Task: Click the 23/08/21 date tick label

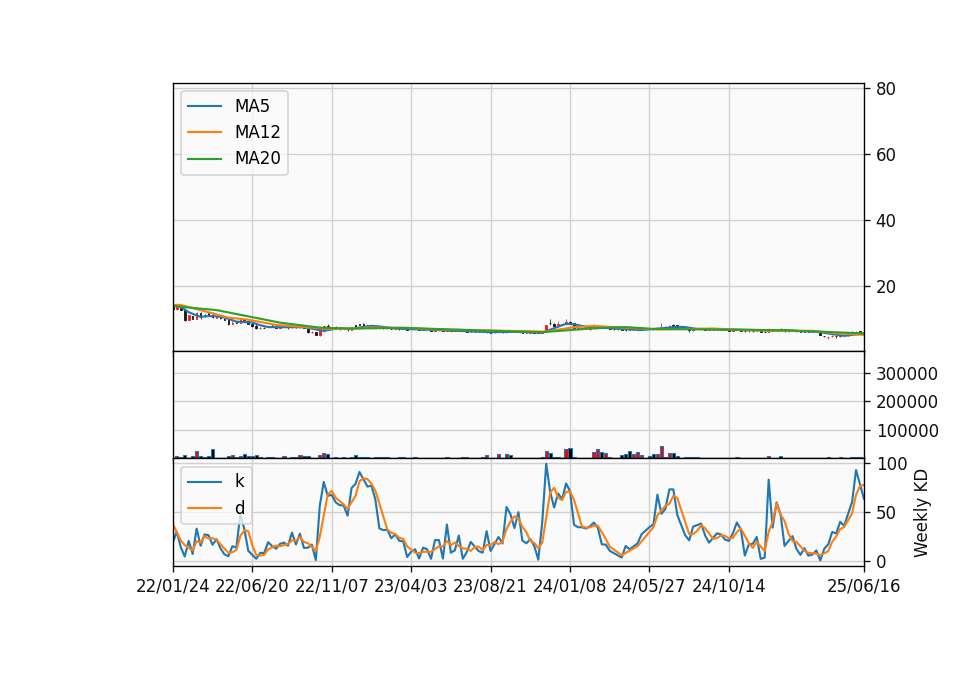Action: [x=490, y=586]
